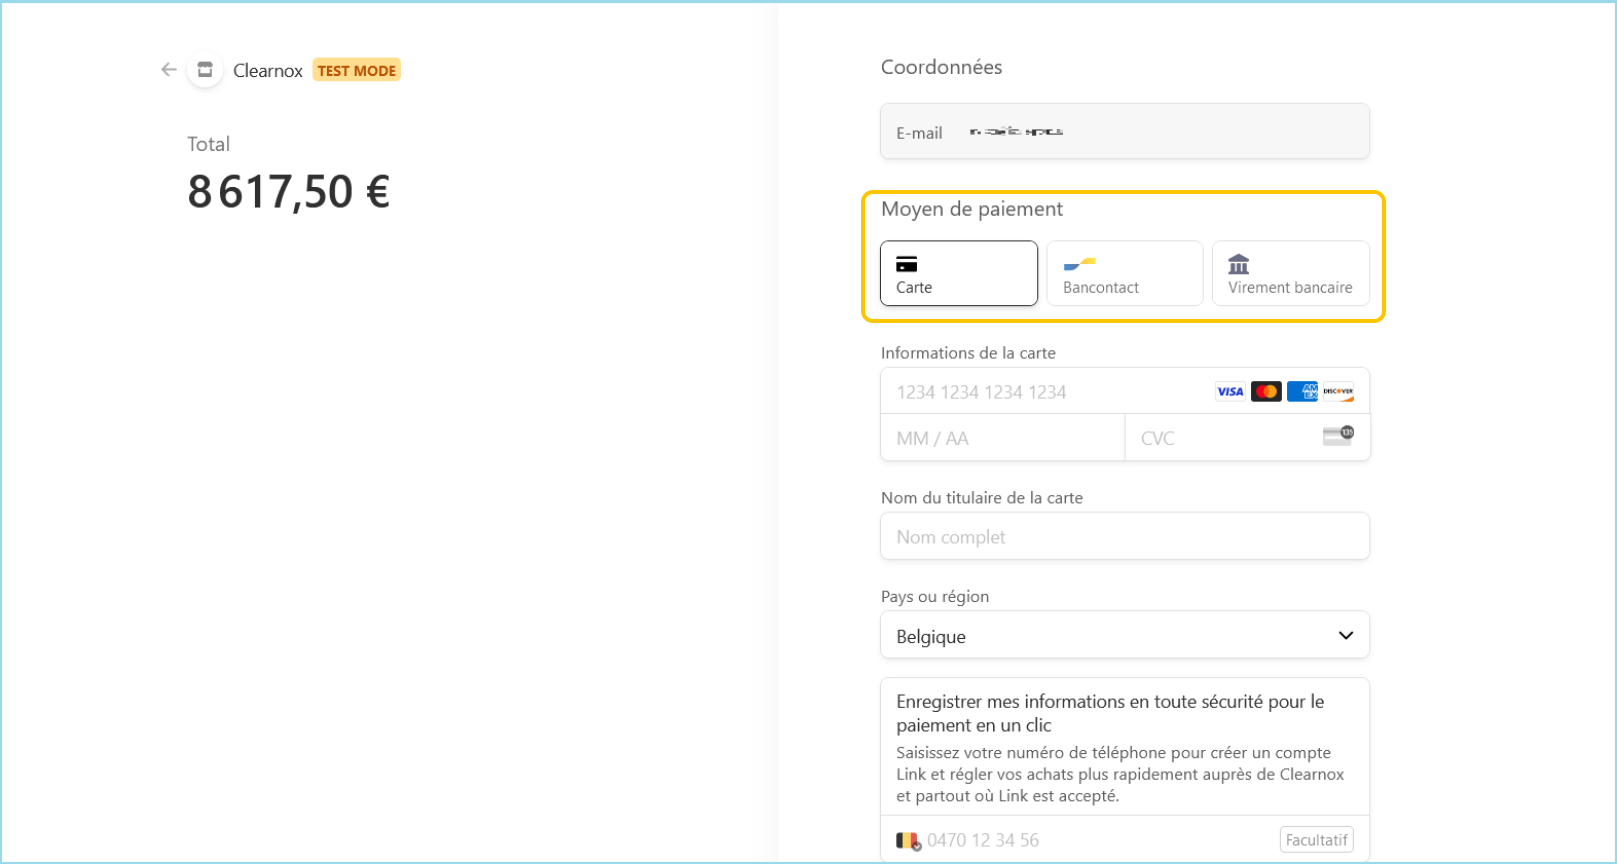Screen dimensions: 1617x864
Task: Click the chevron beside Belgique
Action: 1346,636
